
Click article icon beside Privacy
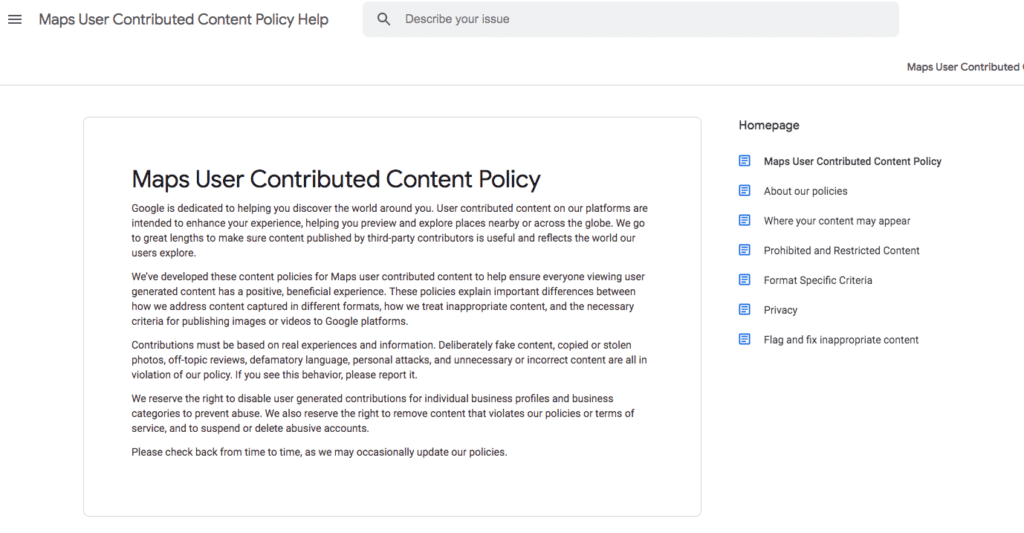744,310
